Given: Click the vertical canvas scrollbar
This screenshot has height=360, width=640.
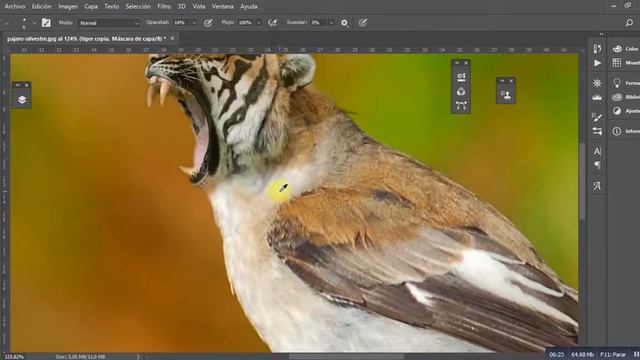Looking at the screenshot, I should [x=581, y=180].
